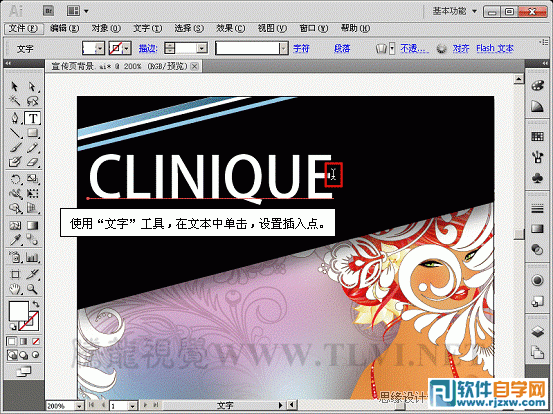This screenshot has width=553, height=414.
Task: Click the Flash 文本 link
Action: coord(495,48)
